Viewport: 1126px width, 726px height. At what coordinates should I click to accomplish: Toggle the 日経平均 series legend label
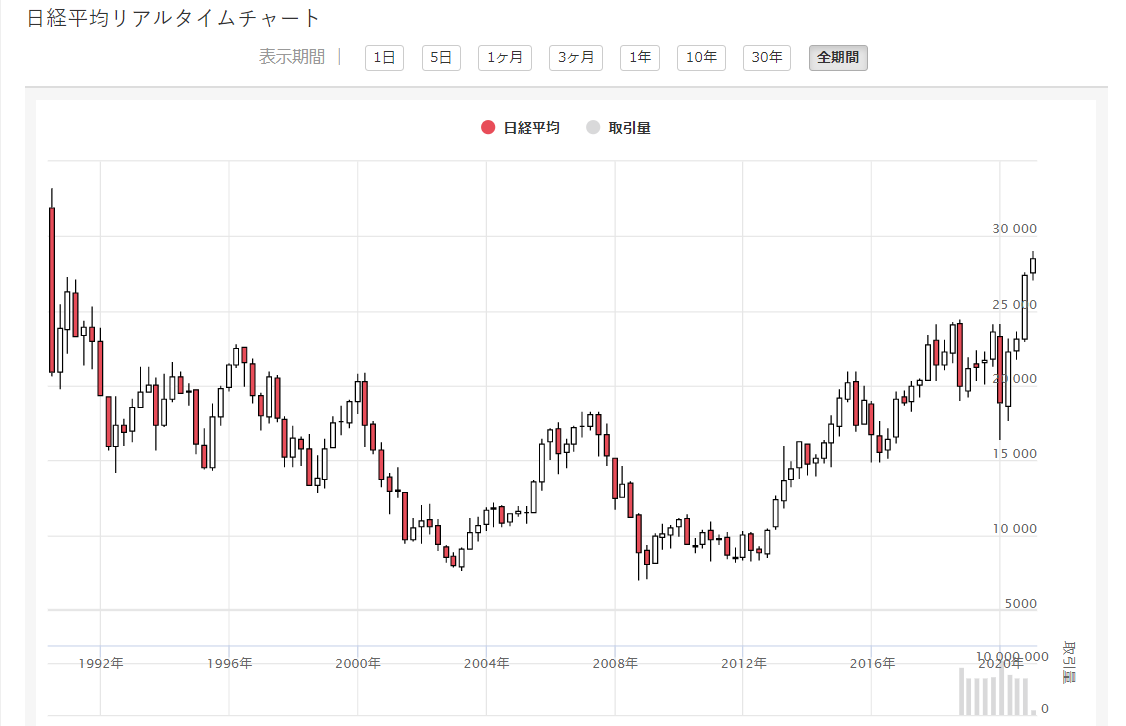point(531,127)
